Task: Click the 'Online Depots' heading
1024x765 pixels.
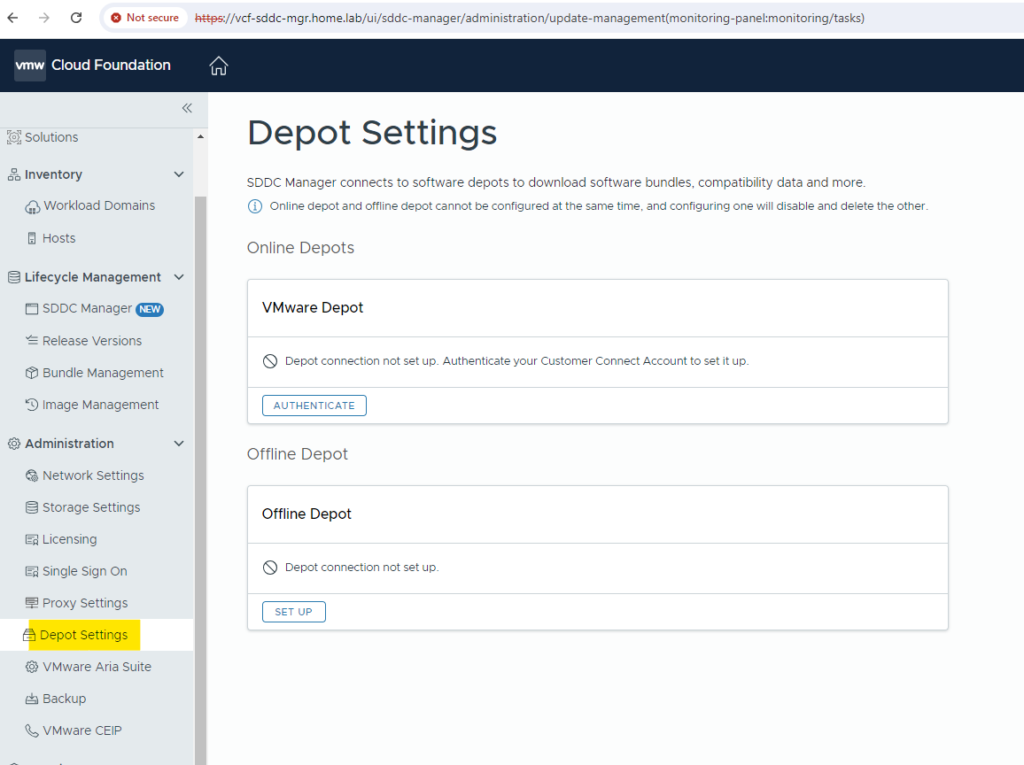Action: 300,248
